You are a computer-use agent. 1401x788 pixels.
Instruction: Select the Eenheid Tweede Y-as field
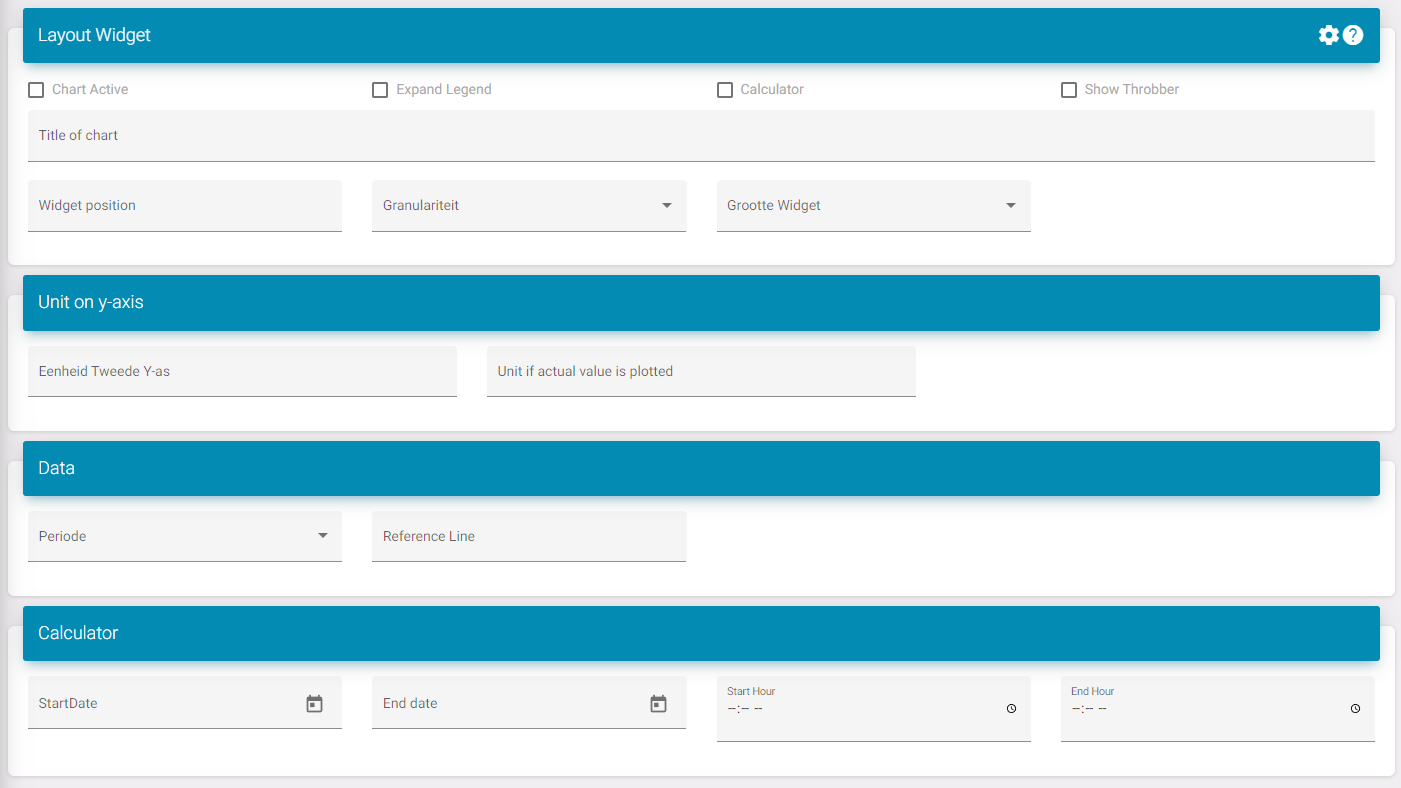coord(242,372)
